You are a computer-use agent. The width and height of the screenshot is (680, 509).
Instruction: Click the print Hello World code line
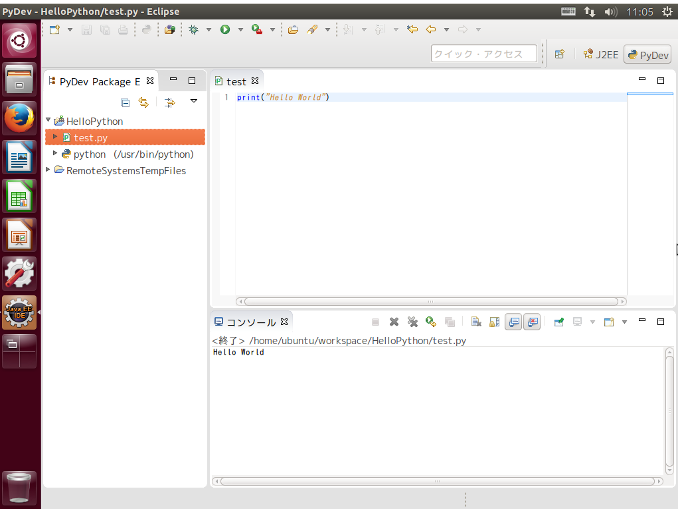tap(283, 98)
